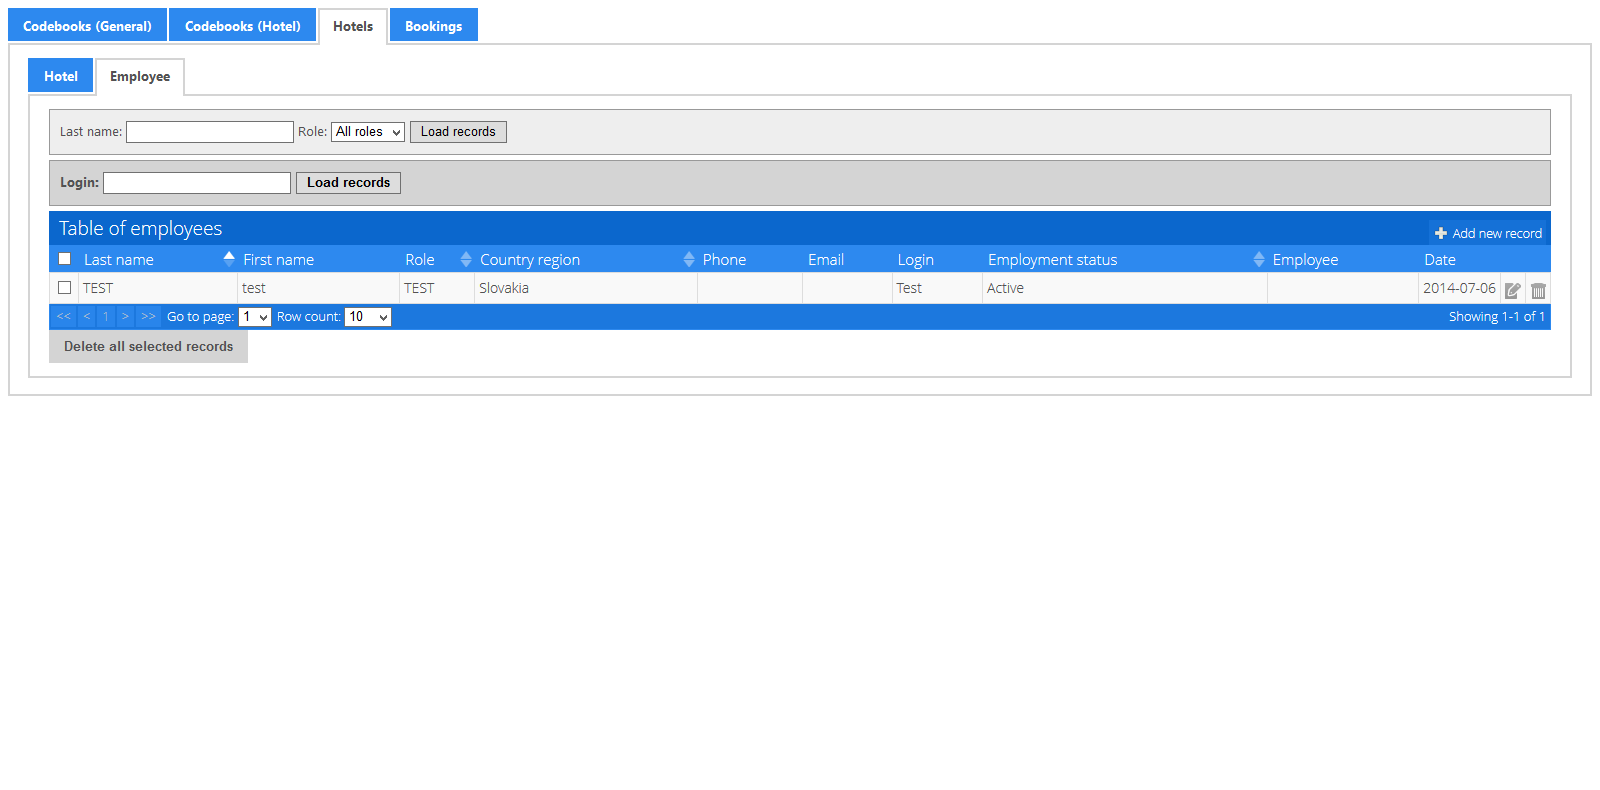Viewport: 1600px width, 790px height.
Task: Click the Active status cell
Action: pyautogui.click(x=1124, y=288)
